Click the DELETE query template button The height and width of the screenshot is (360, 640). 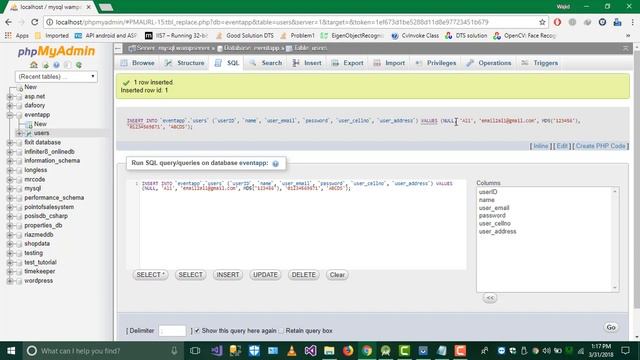coord(304,275)
